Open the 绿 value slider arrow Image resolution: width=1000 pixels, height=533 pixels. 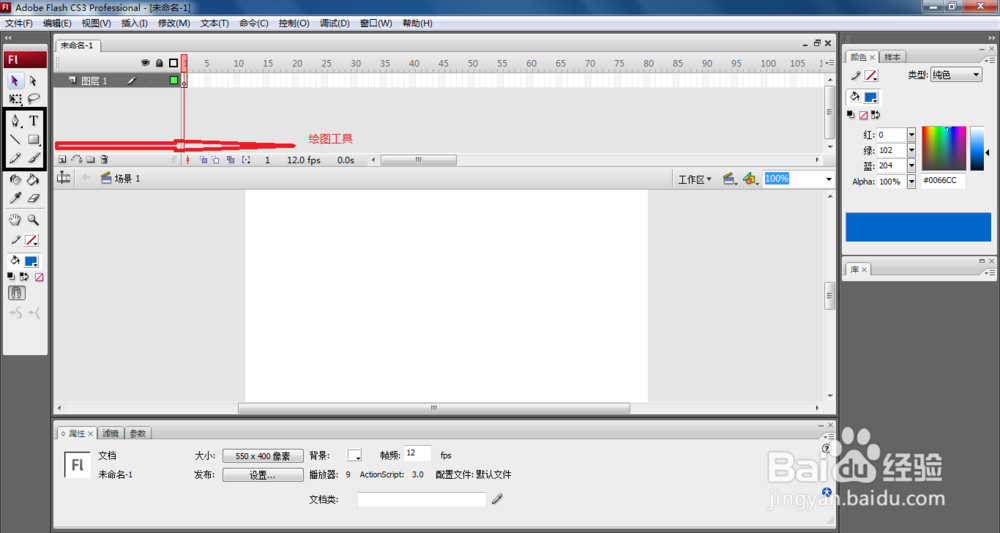pos(911,150)
